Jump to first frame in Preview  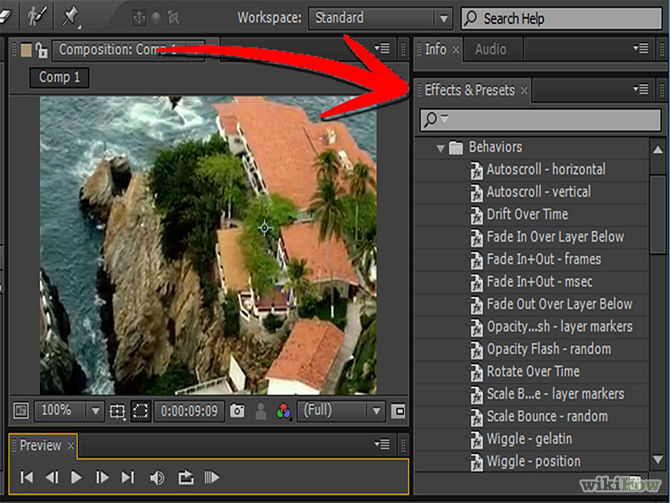pos(26,477)
